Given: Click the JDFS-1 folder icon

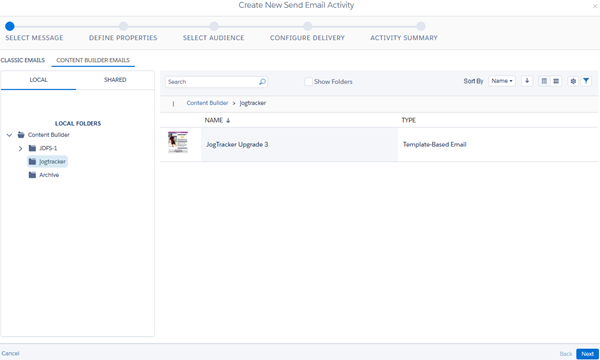Looking at the screenshot, I should pos(33,148).
